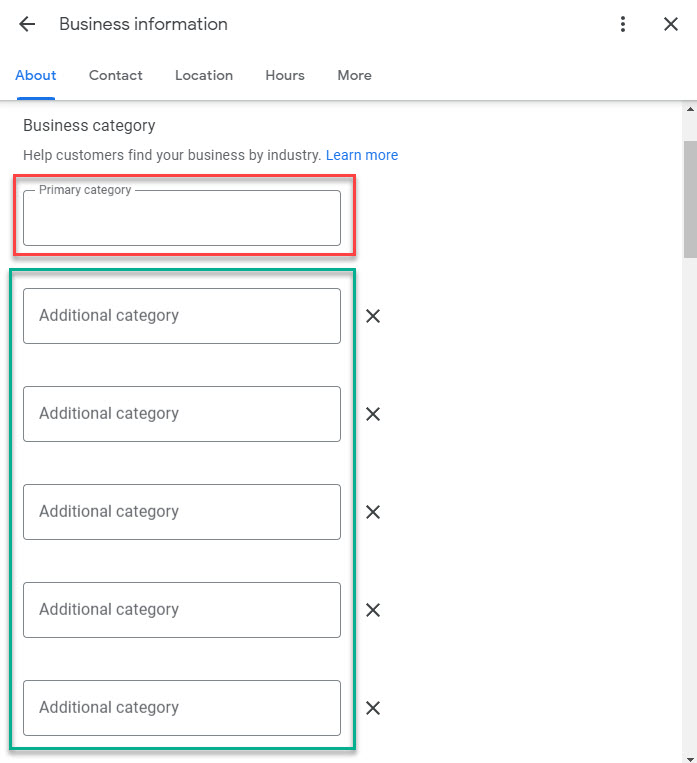Click the scrollbar down arrow
Viewport: 697px width, 763px height.
pyautogui.click(x=690, y=758)
